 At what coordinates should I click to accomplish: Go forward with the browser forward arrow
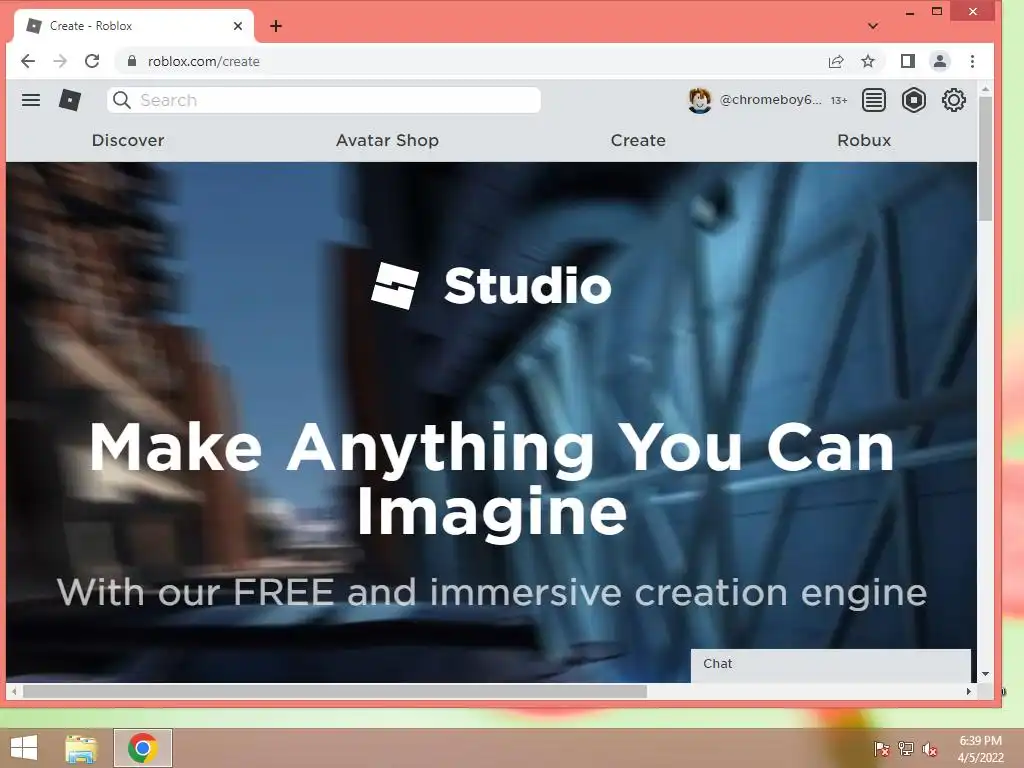click(x=60, y=61)
